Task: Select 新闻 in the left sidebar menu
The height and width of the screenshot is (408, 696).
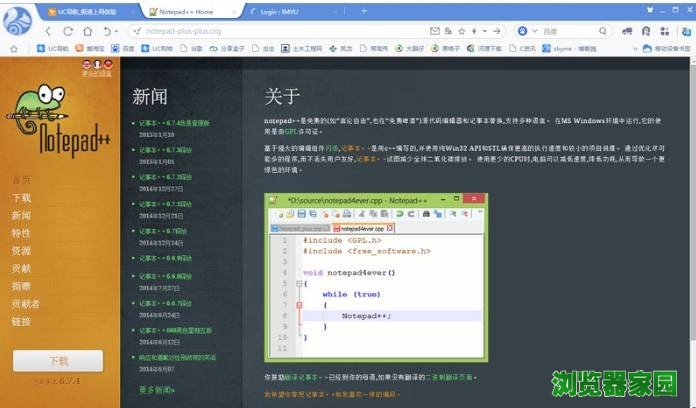Action: [x=21, y=216]
